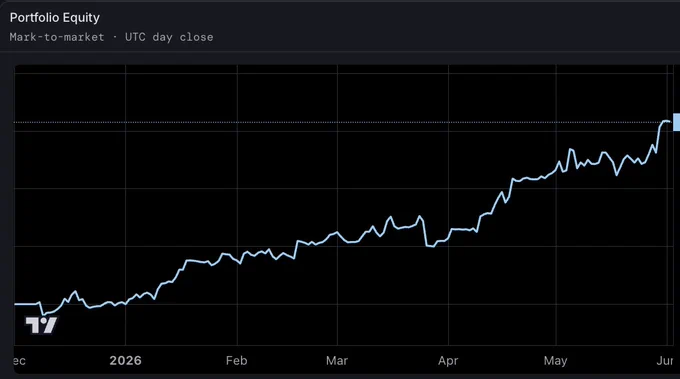
Task: Open the TradingView logo link
Action: coord(41,325)
